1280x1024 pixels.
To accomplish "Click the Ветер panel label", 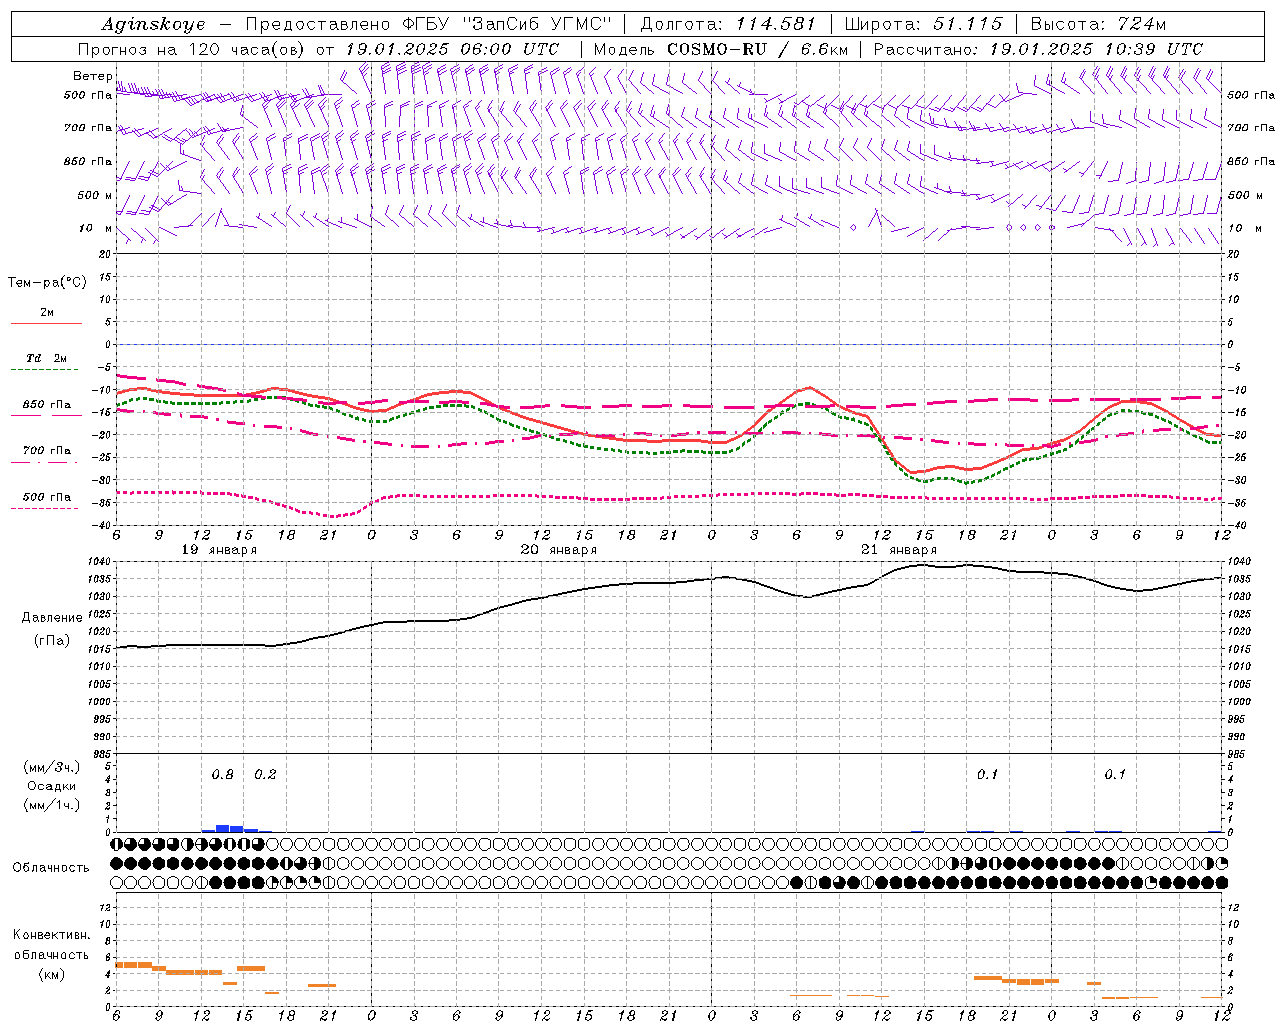I will (92, 76).
